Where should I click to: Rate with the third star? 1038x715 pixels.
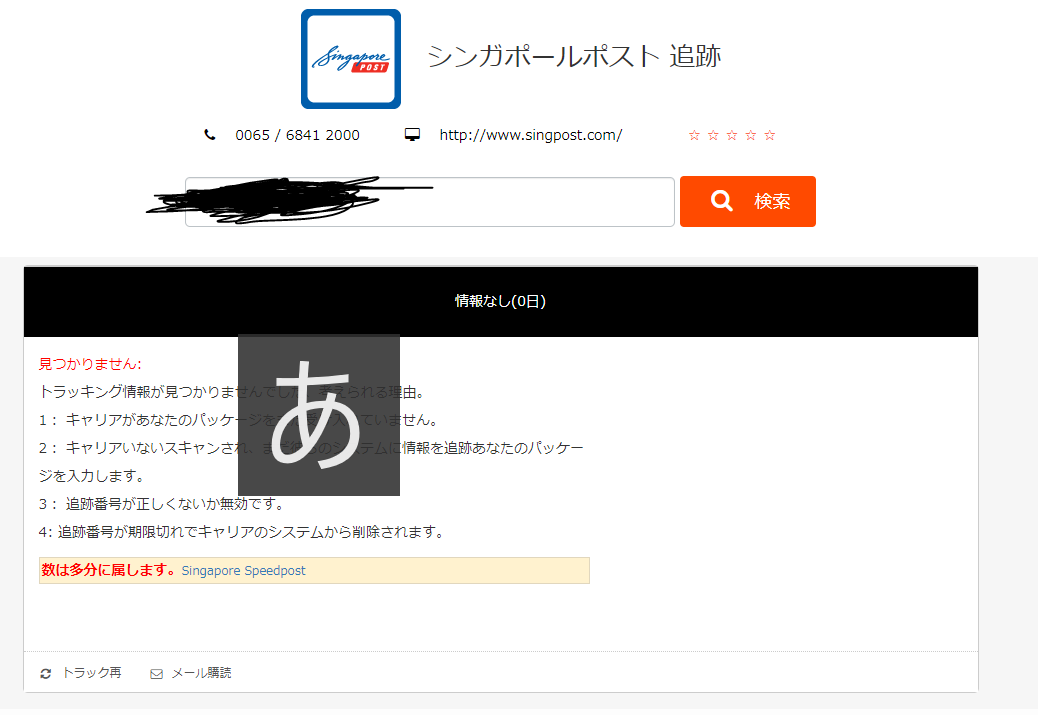pyautogui.click(x=731, y=135)
